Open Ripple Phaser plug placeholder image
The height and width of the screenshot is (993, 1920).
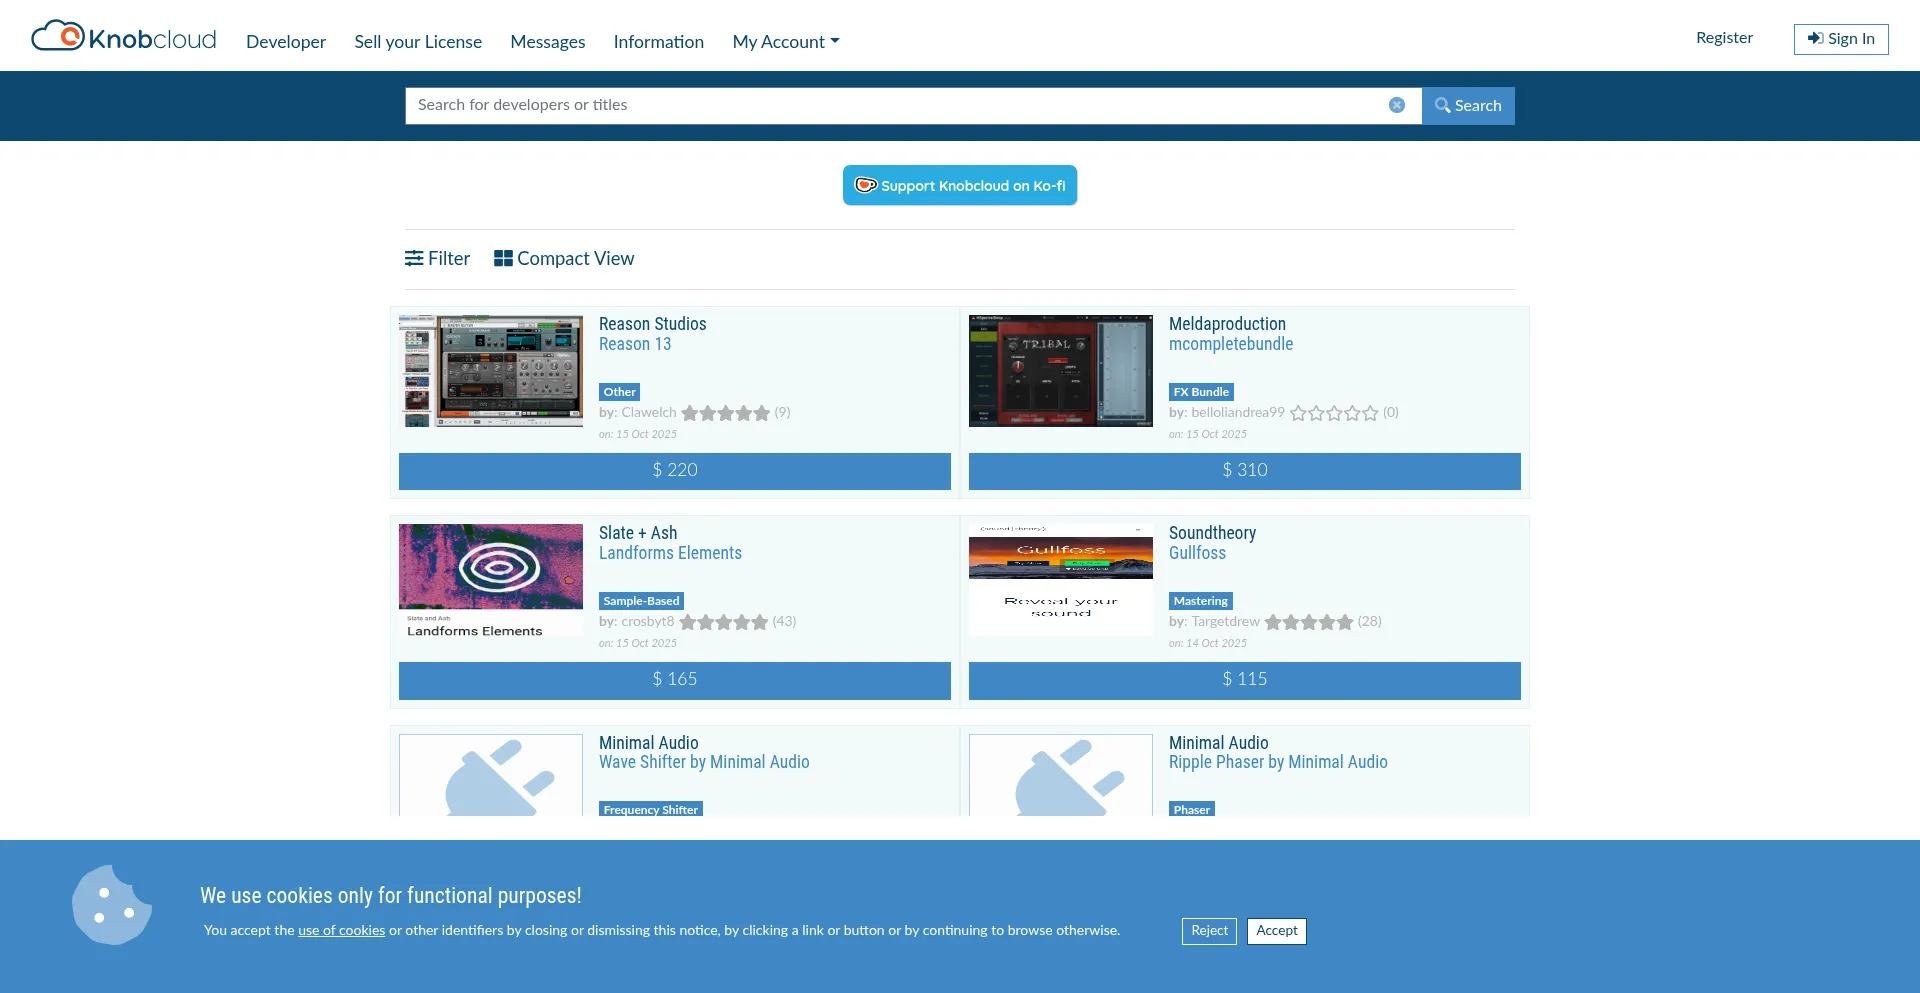(1060, 776)
